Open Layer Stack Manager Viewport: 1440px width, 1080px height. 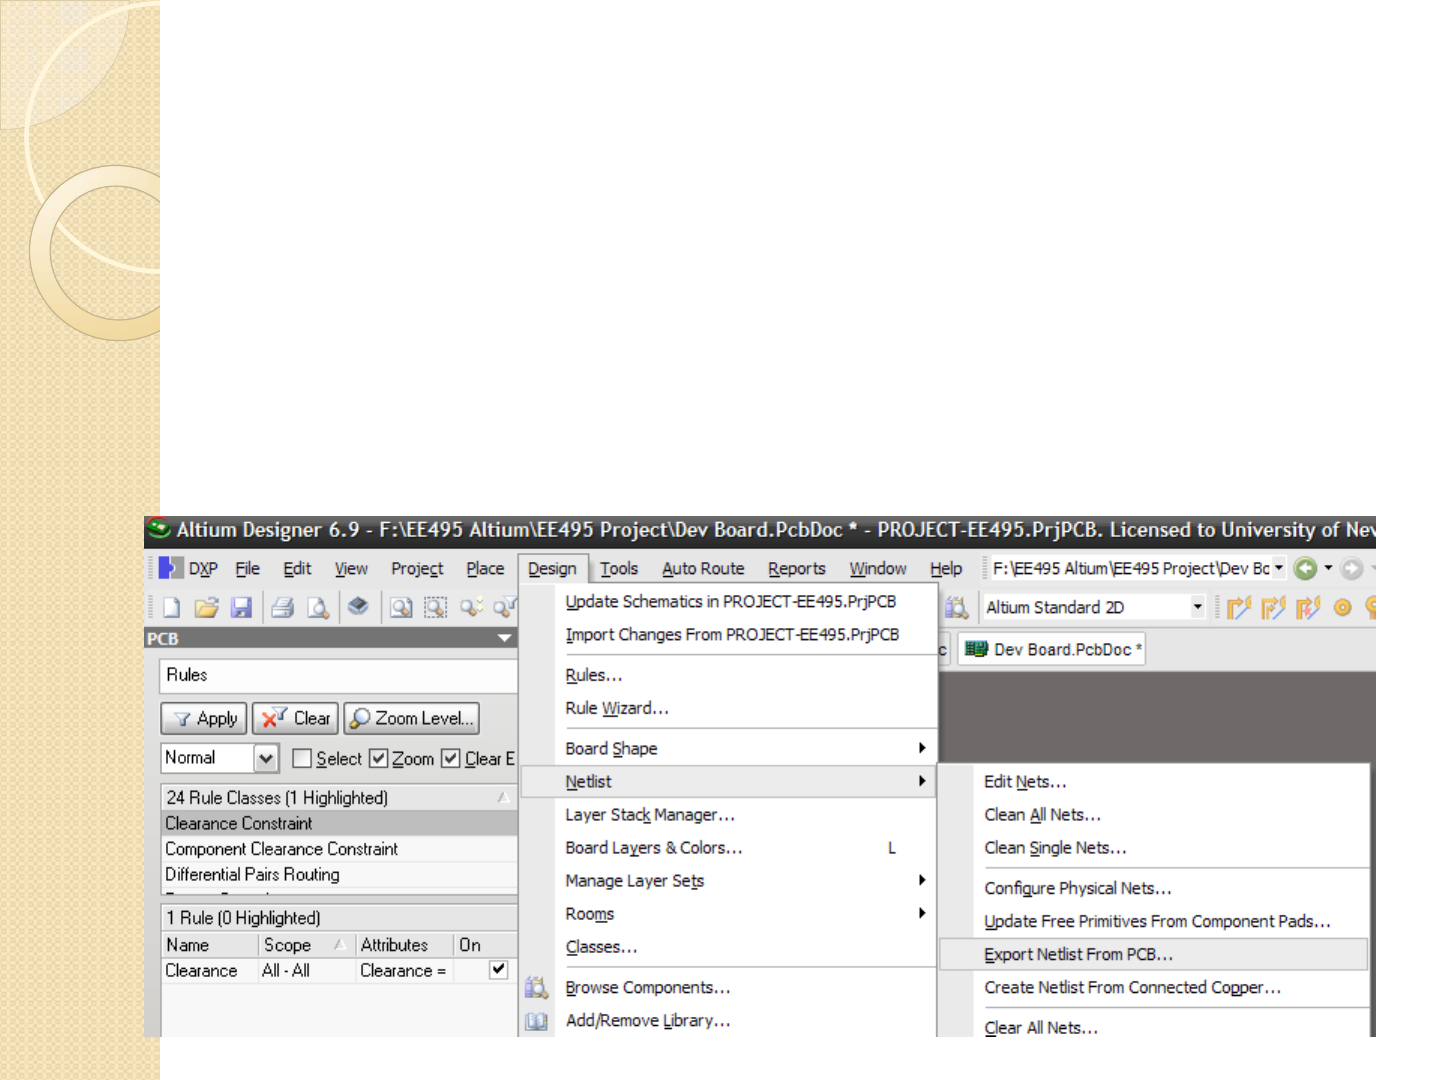[729, 814]
